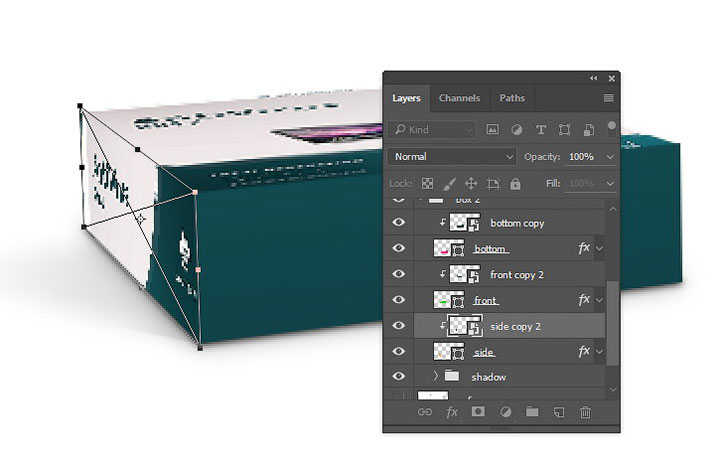
Task: Select the shadow group name
Action: click(x=489, y=377)
